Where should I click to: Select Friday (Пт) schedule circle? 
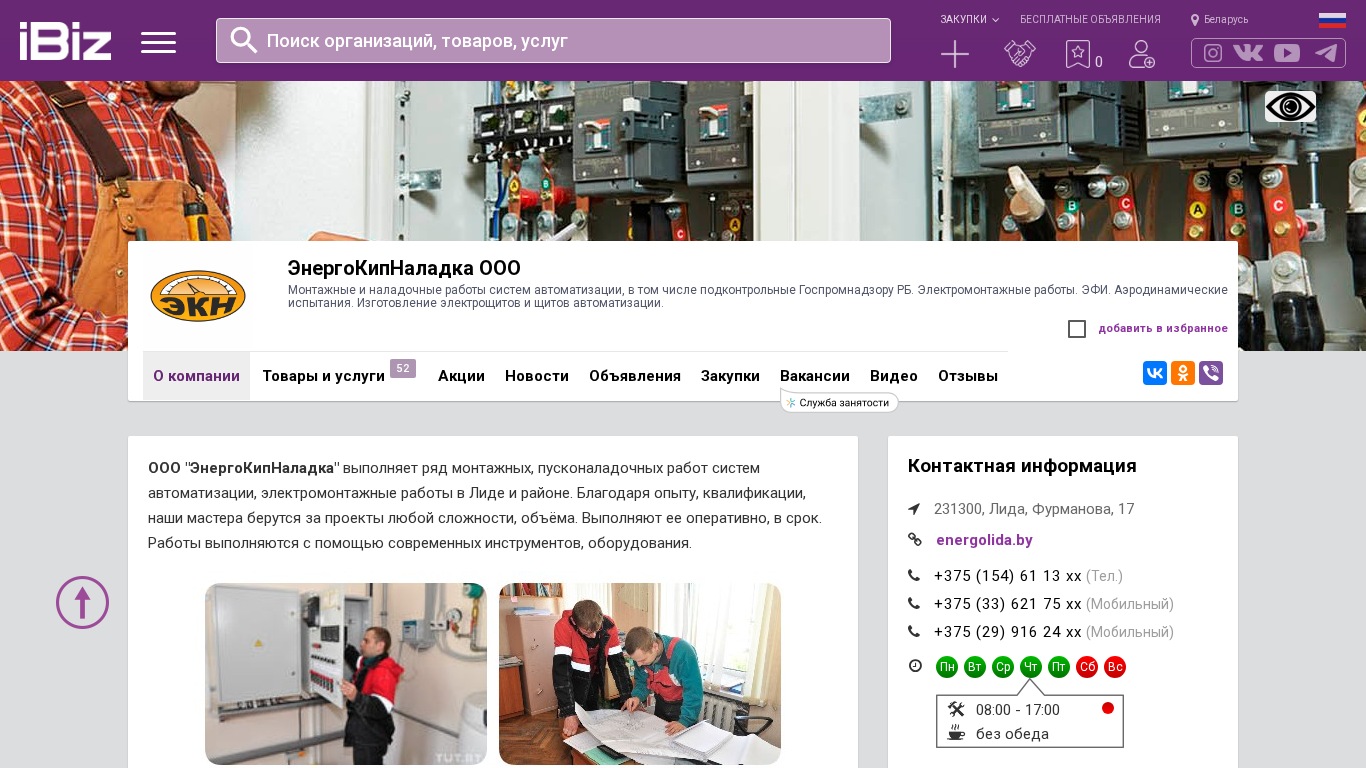tap(1059, 667)
